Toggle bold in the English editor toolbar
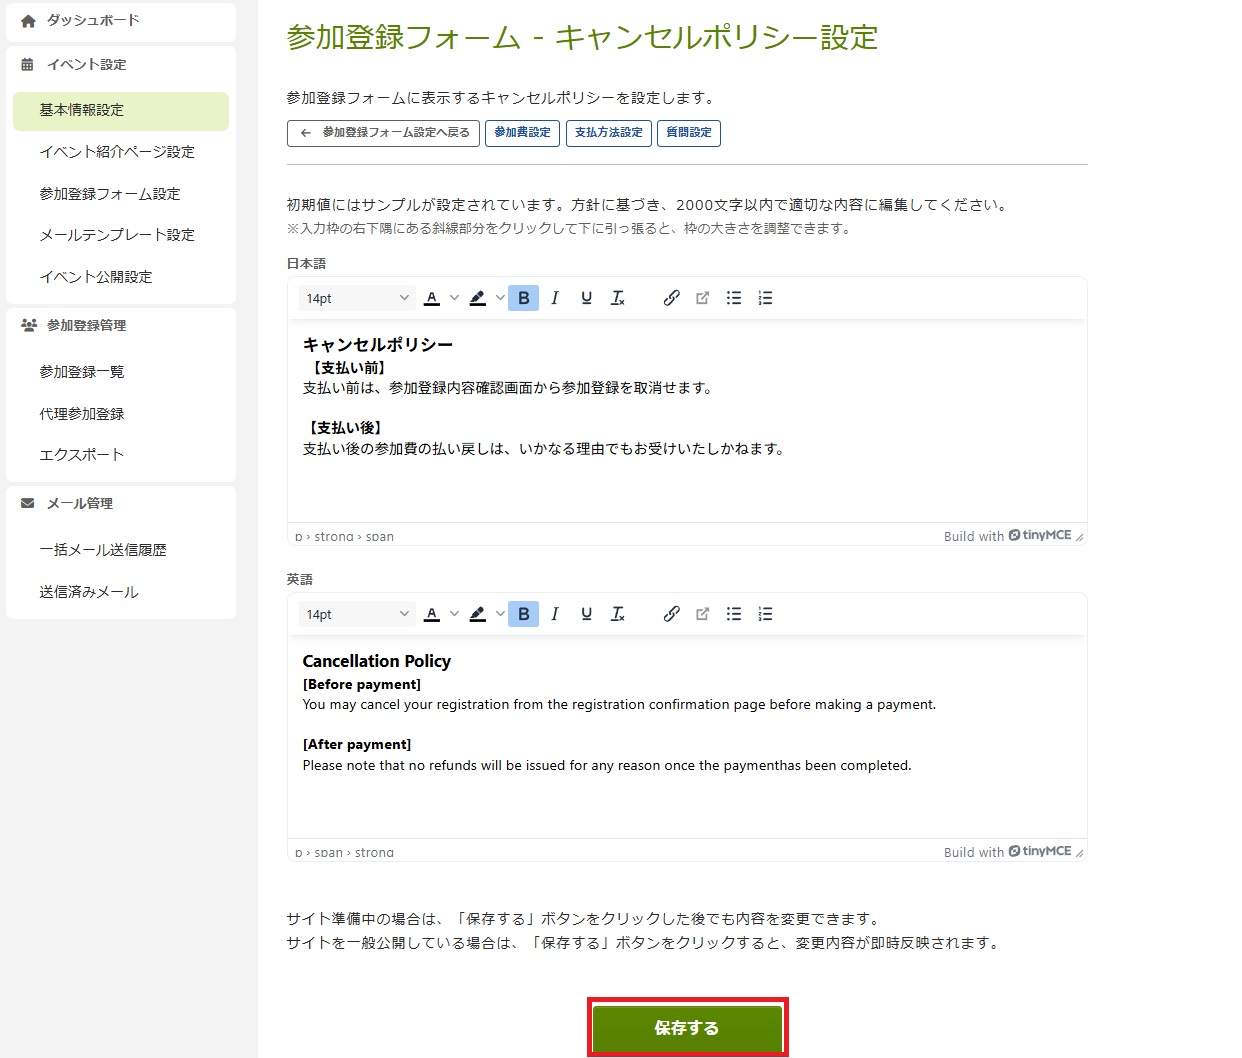This screenshot has height=1058, width=1242. pos(523,614)
